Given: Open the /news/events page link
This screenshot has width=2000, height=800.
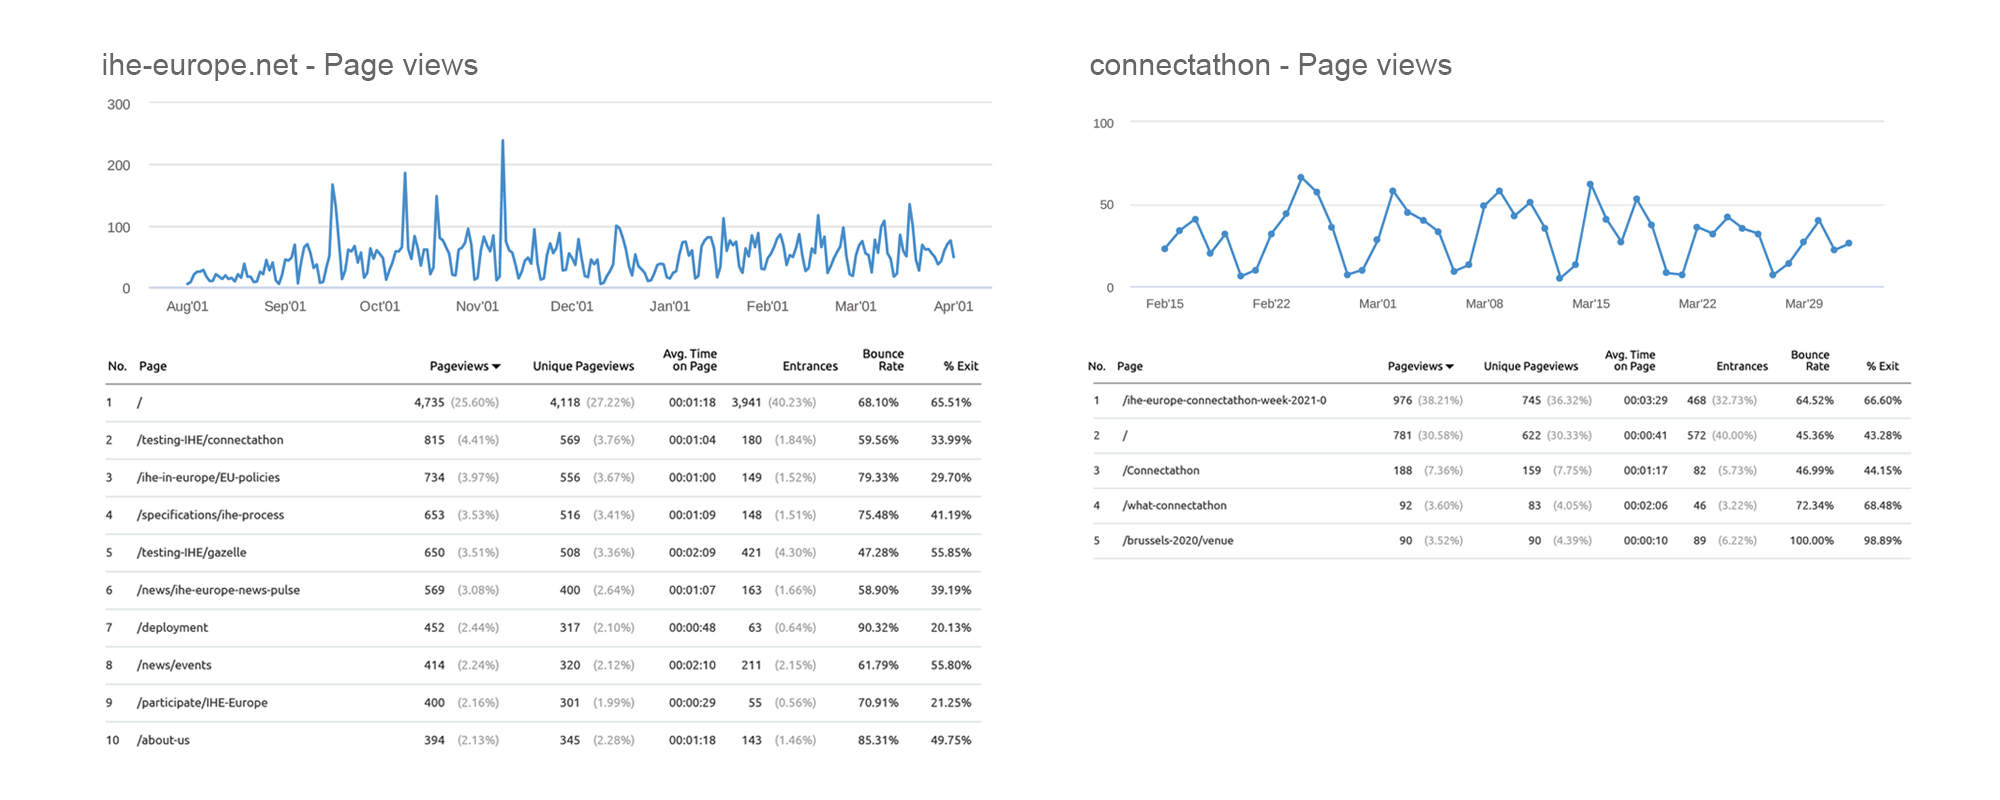Looking at the screenshot, I should 174,665.
